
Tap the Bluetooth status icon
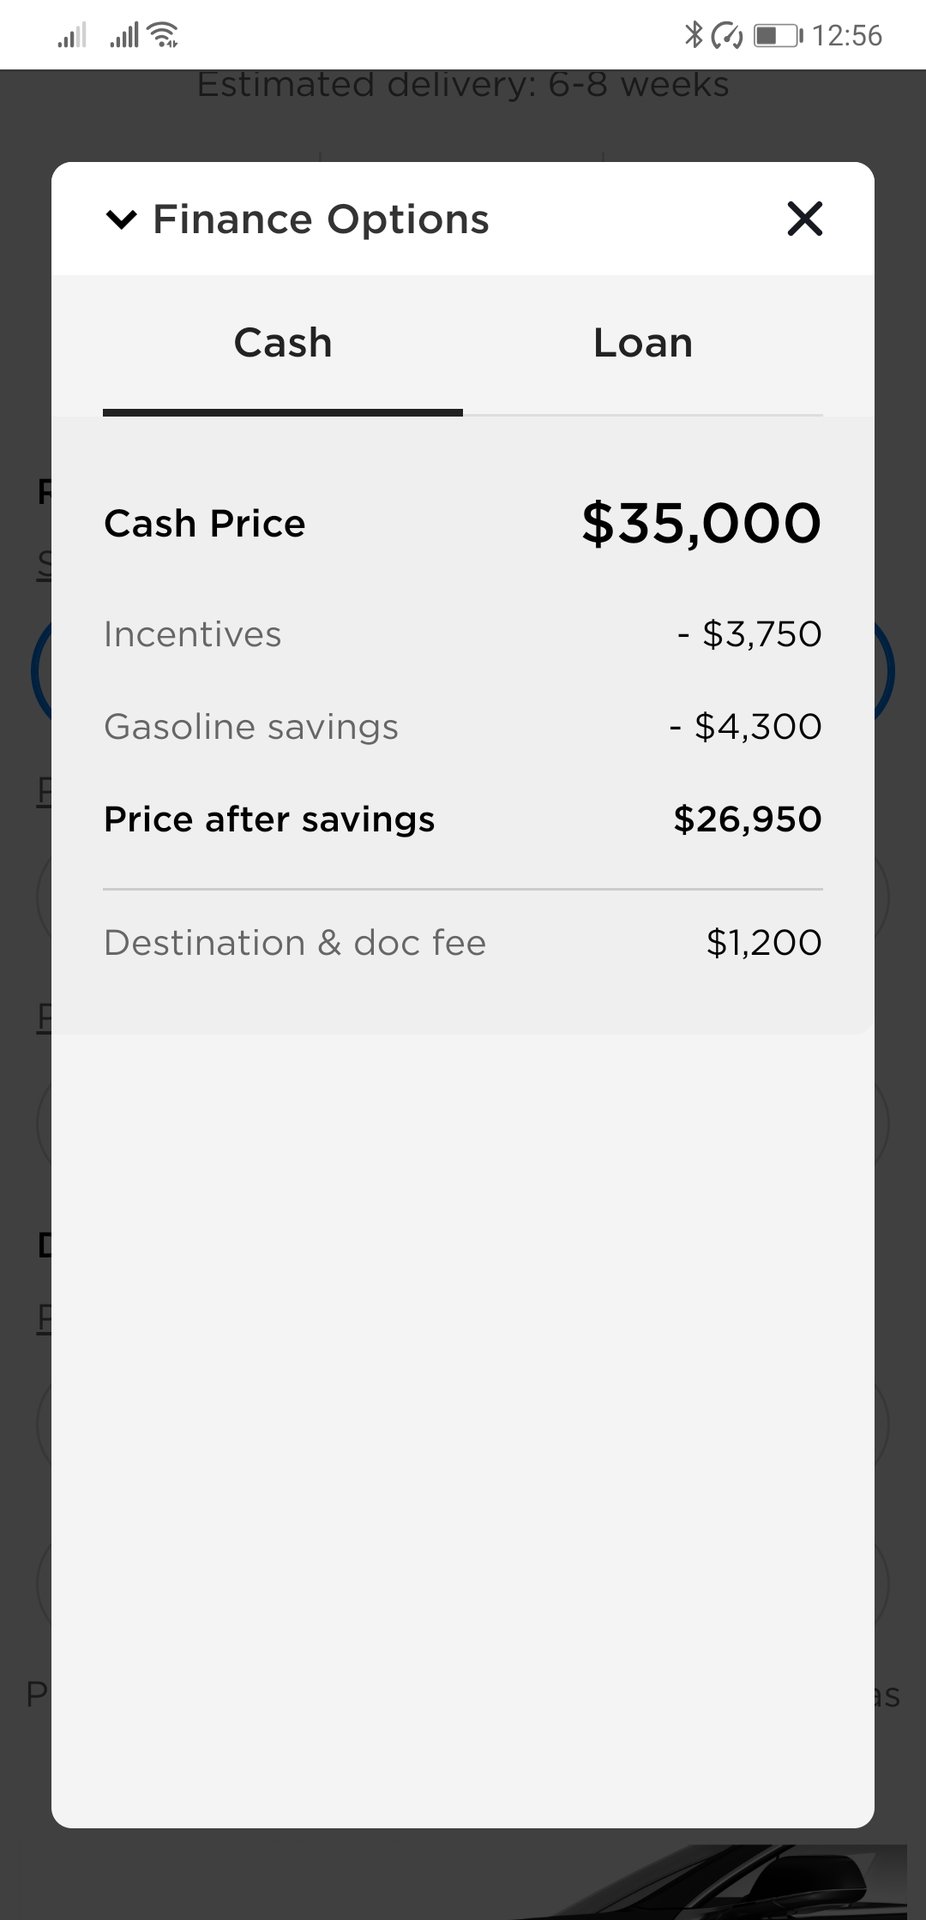[692, 36]
